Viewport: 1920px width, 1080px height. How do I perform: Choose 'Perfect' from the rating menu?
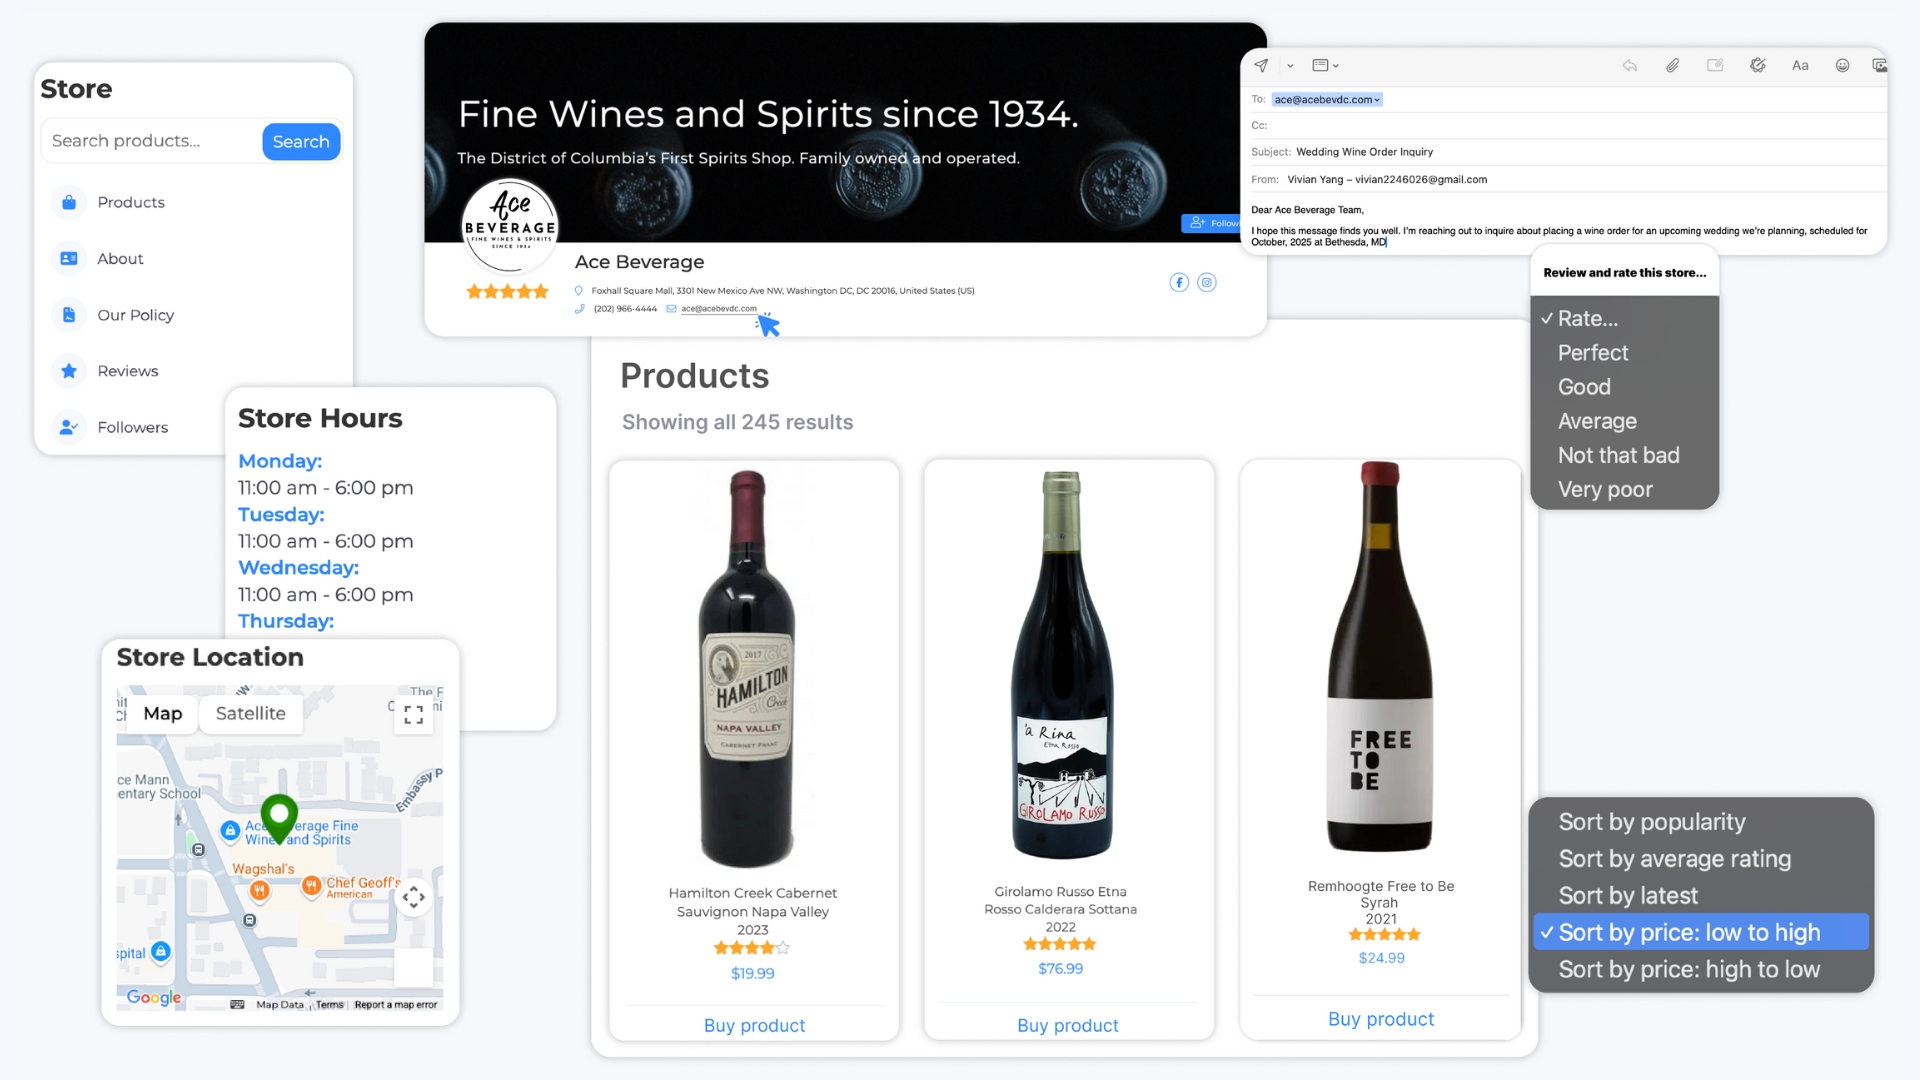[1592, 353]
